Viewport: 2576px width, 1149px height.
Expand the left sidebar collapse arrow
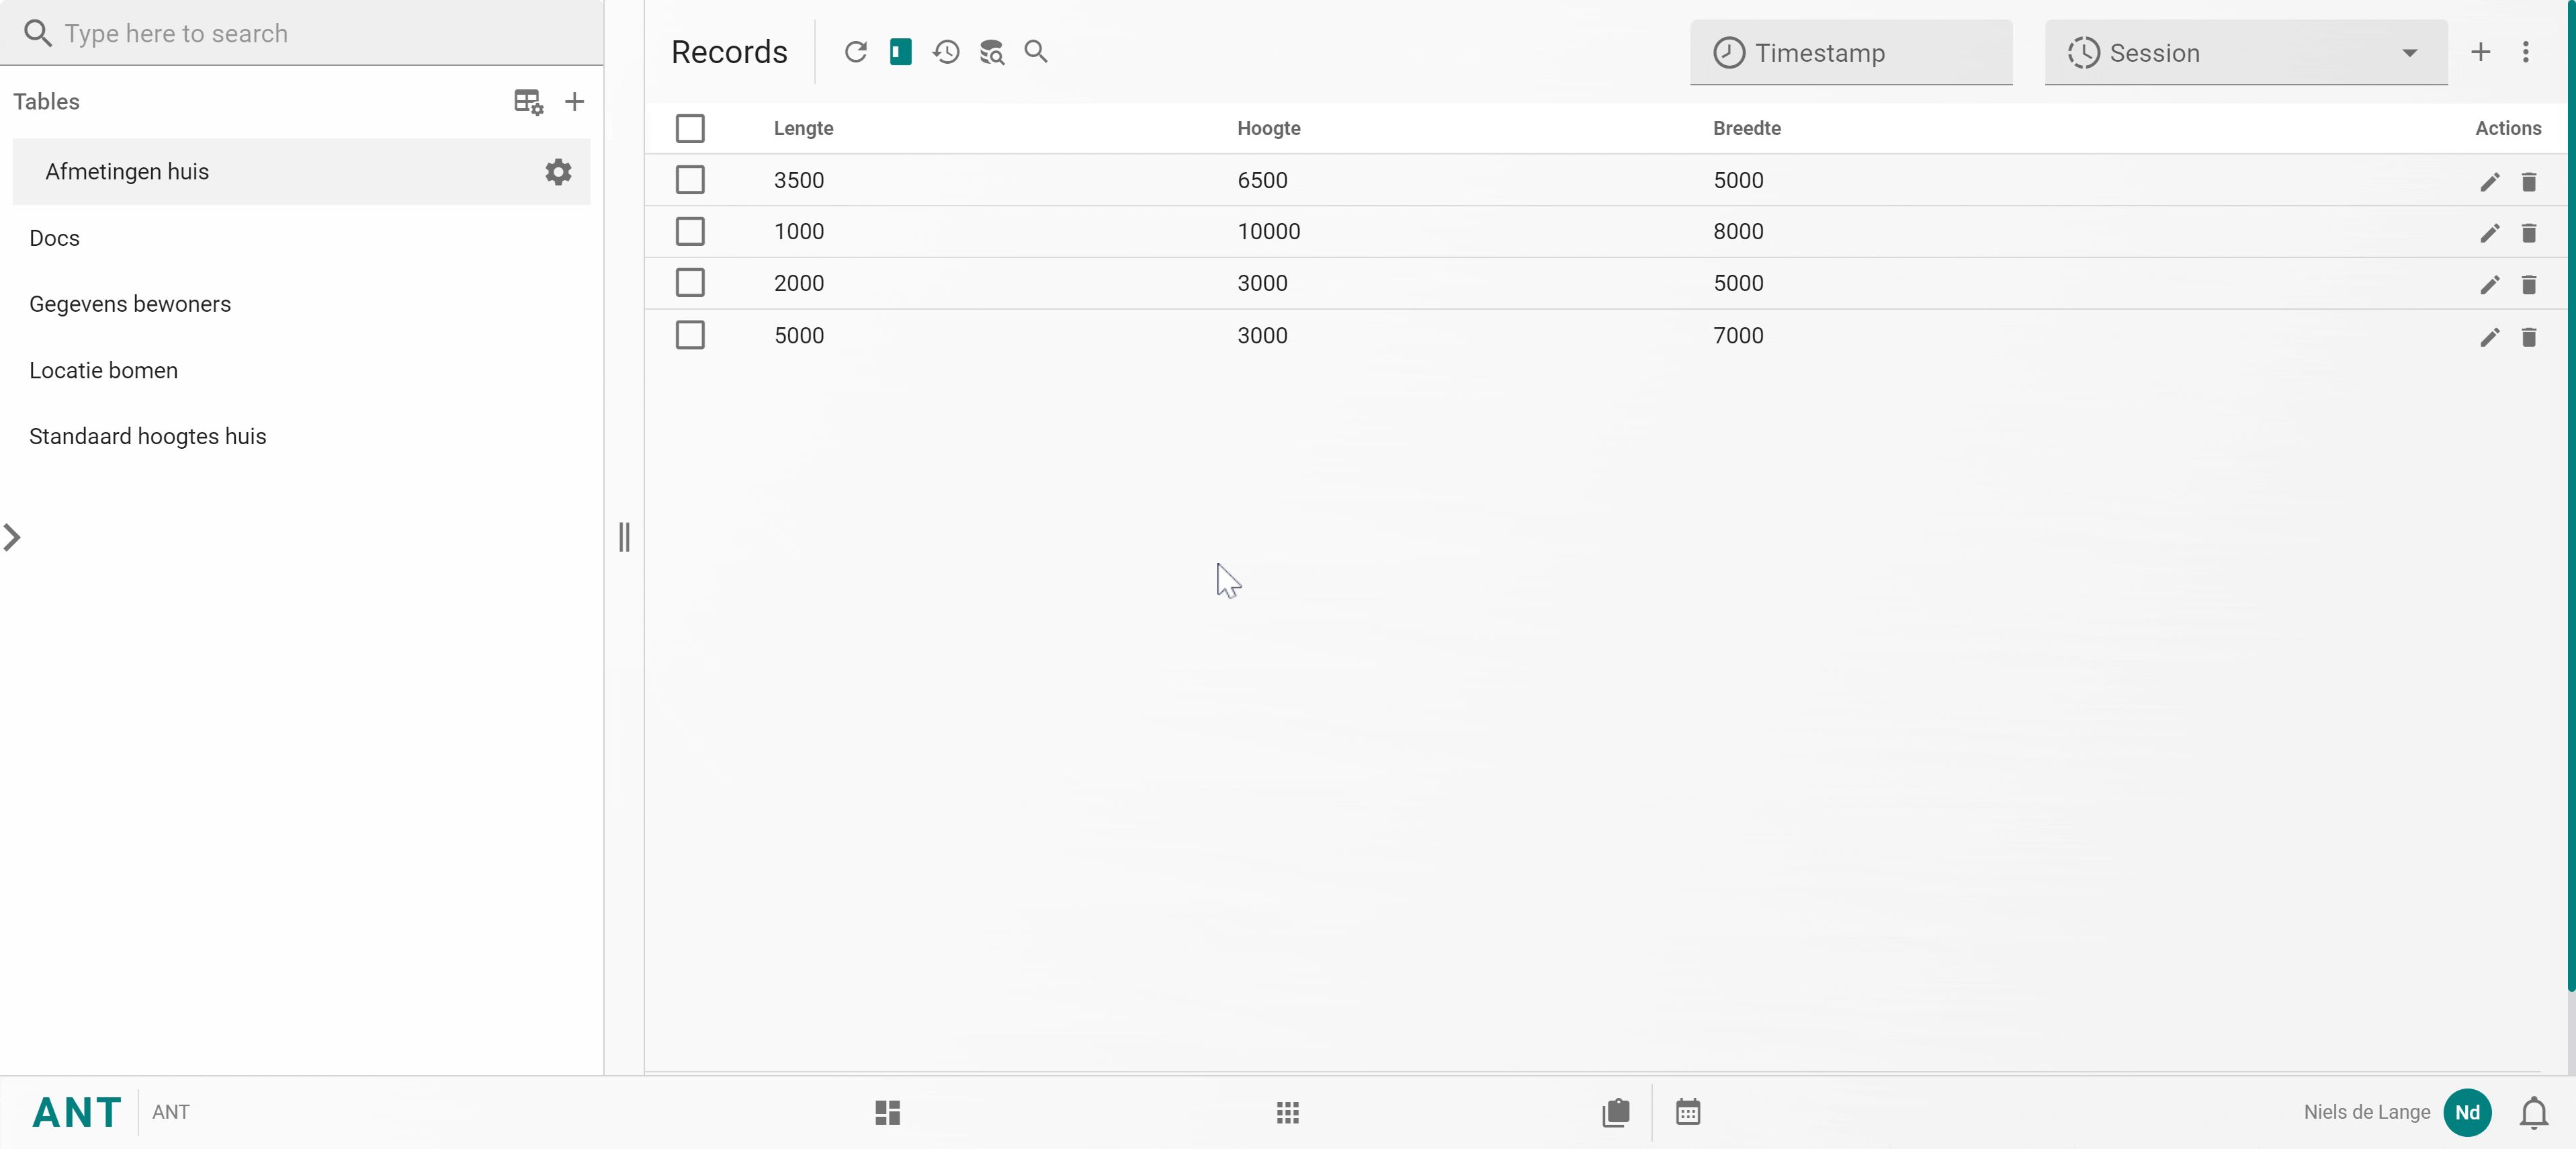(13, 538)
